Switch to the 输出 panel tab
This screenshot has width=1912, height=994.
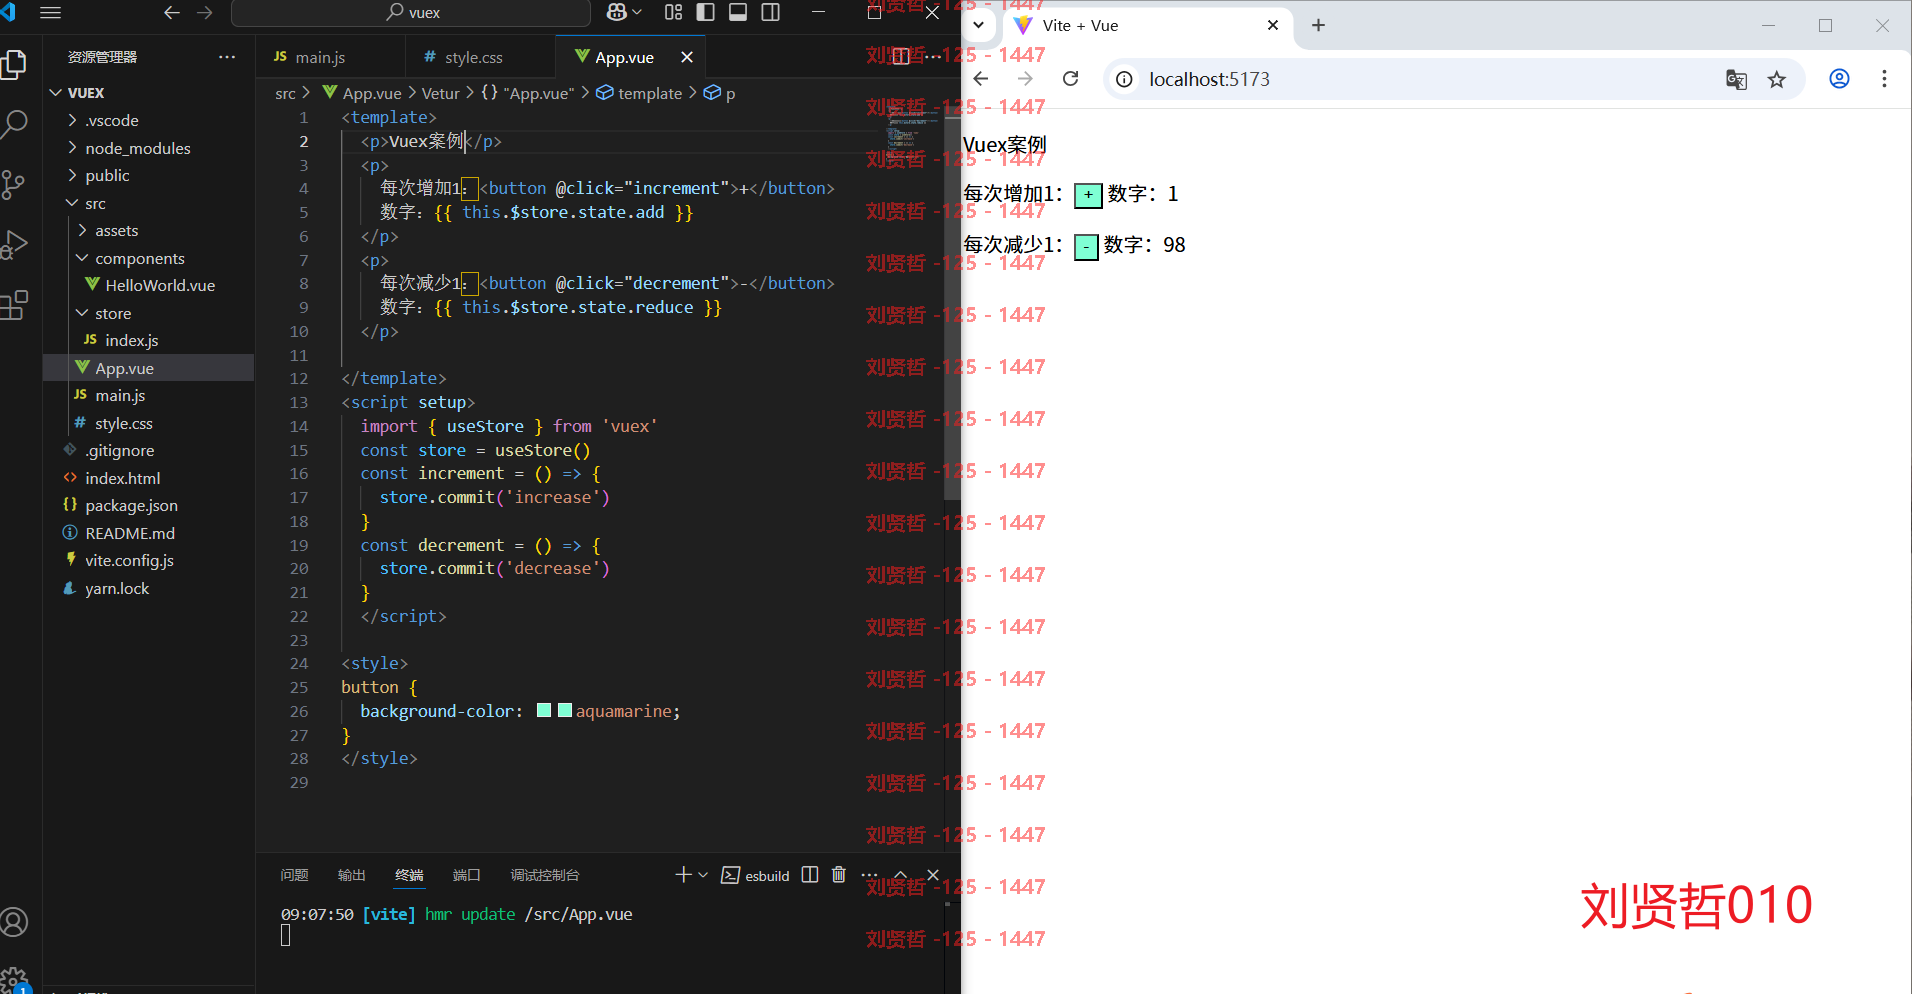point(351,875)
